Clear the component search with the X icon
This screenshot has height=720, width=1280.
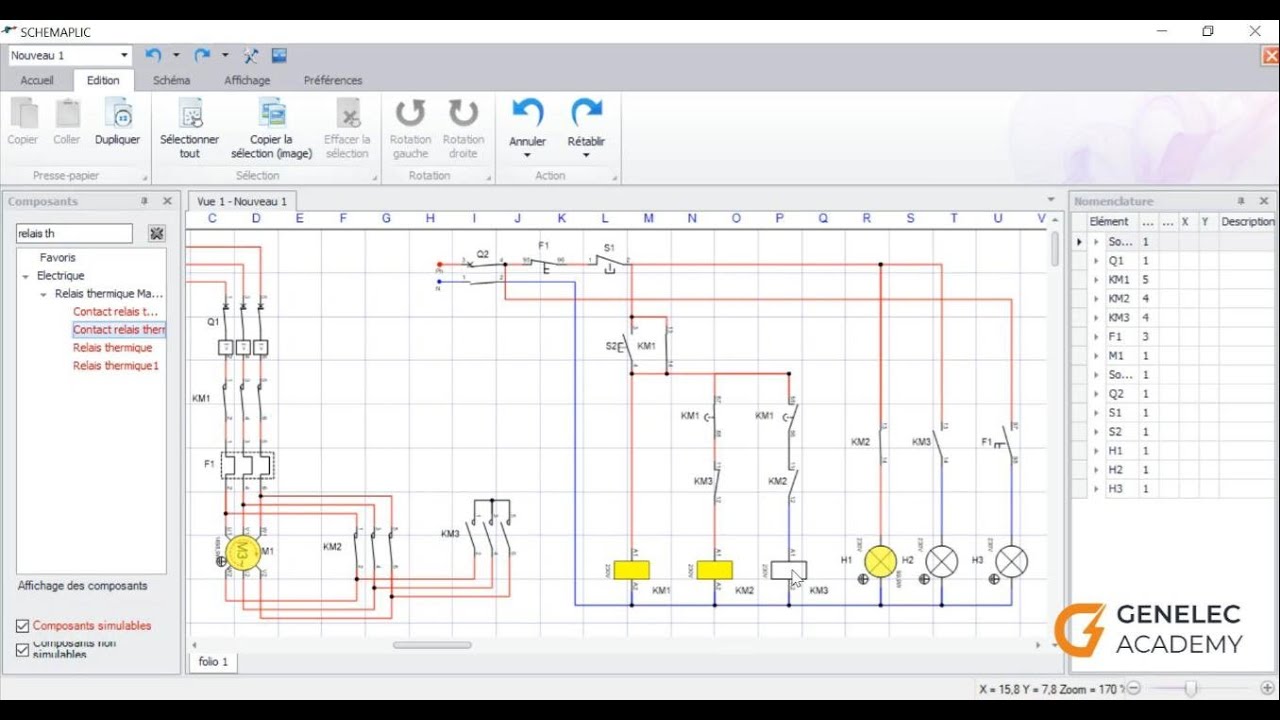[156, 233]
